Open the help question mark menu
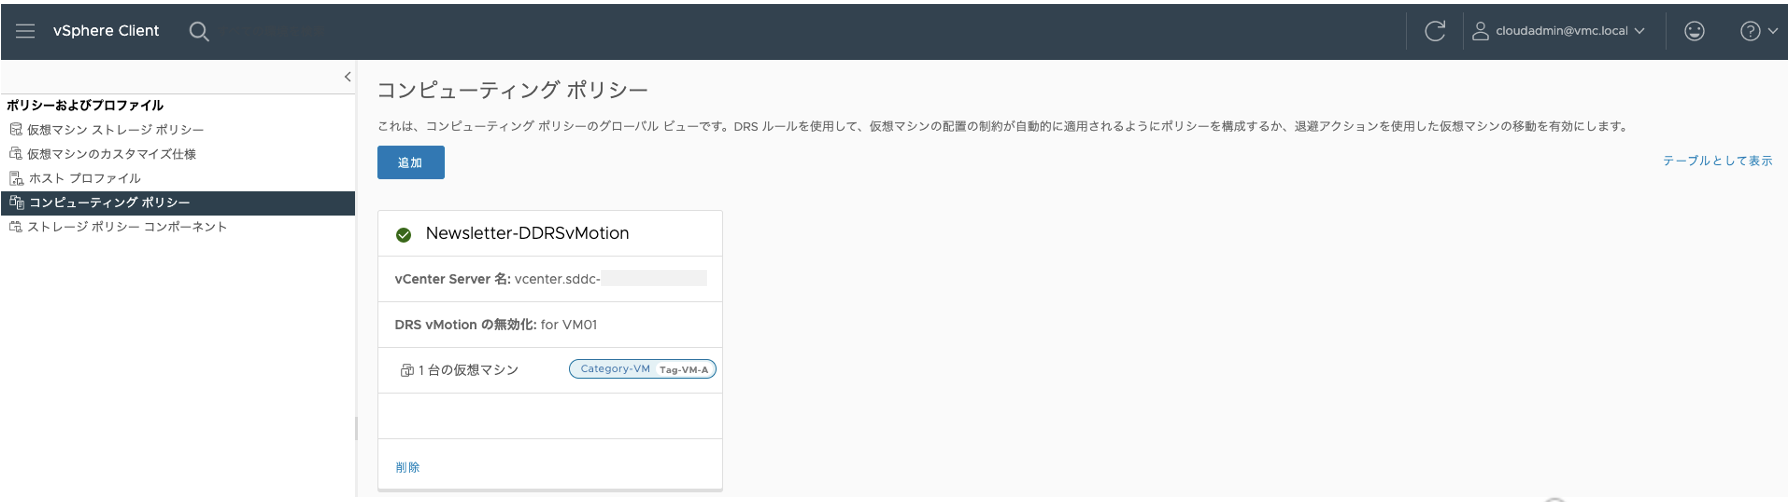1790x502 pixels. pos(1758,31)
